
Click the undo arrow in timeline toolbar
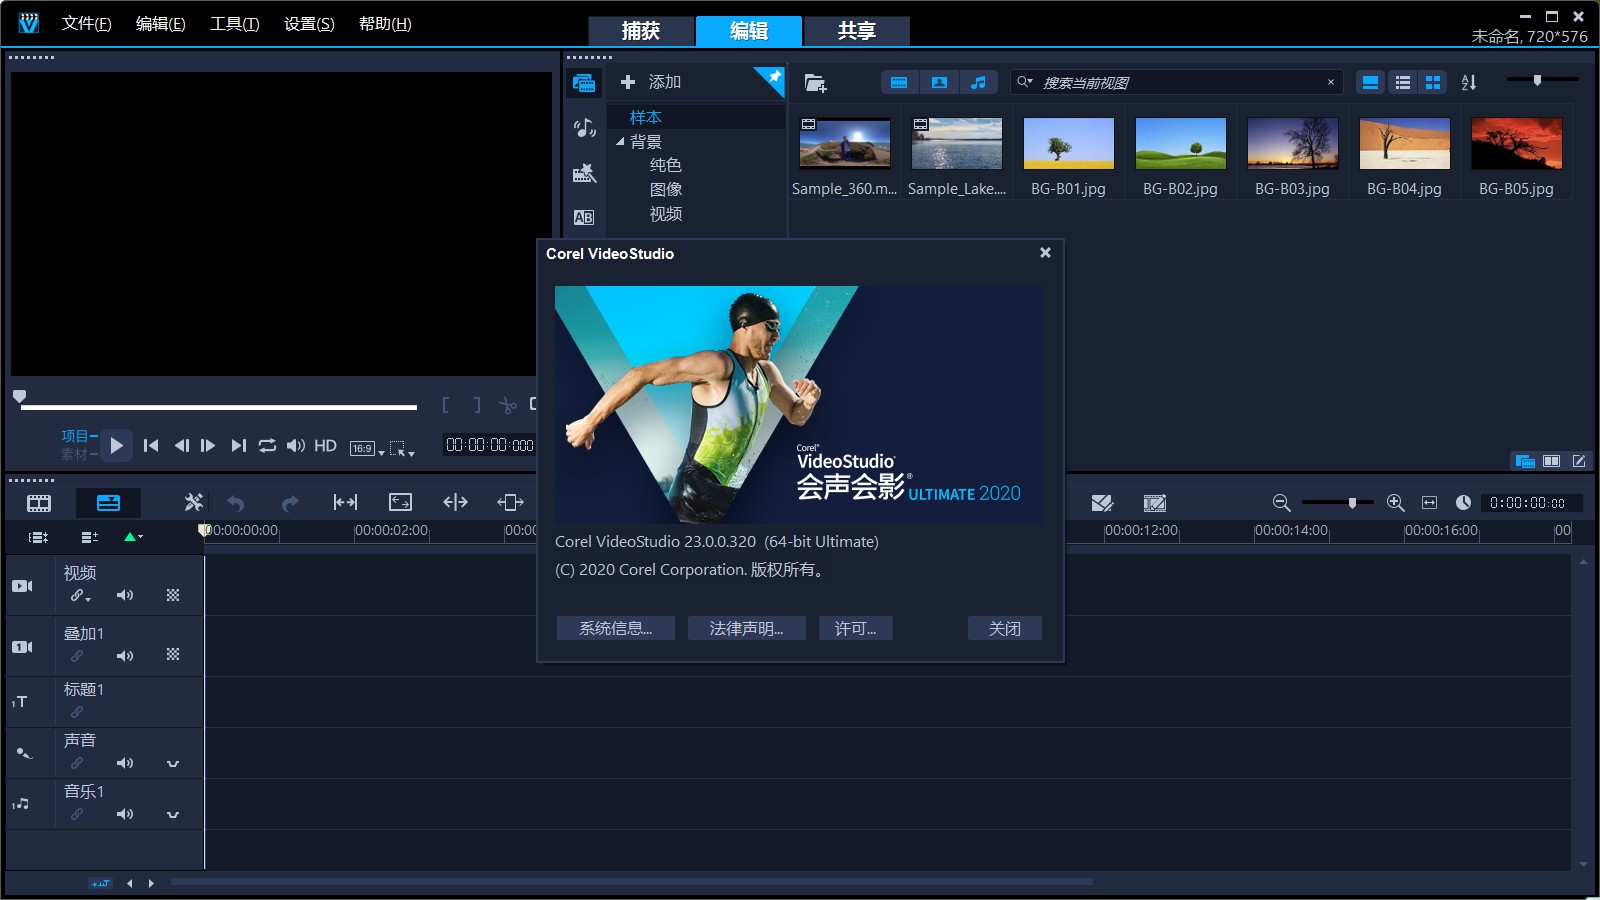pos(236,503)
